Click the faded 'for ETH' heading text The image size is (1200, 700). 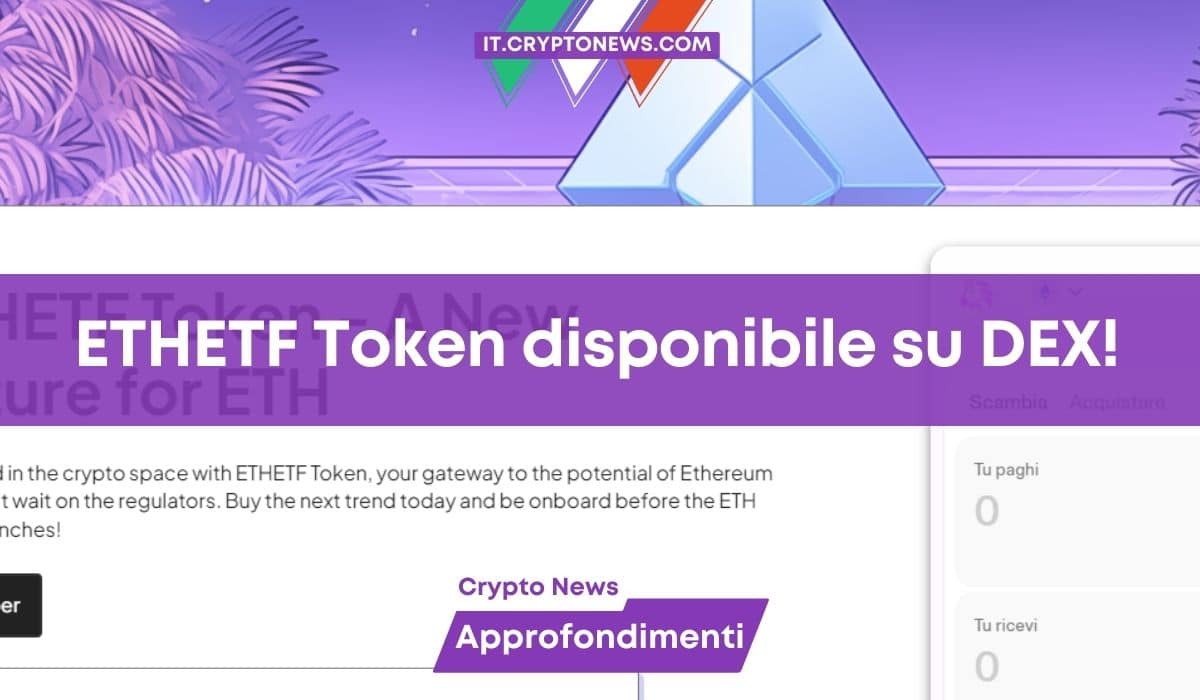click(x=200, y=398)
